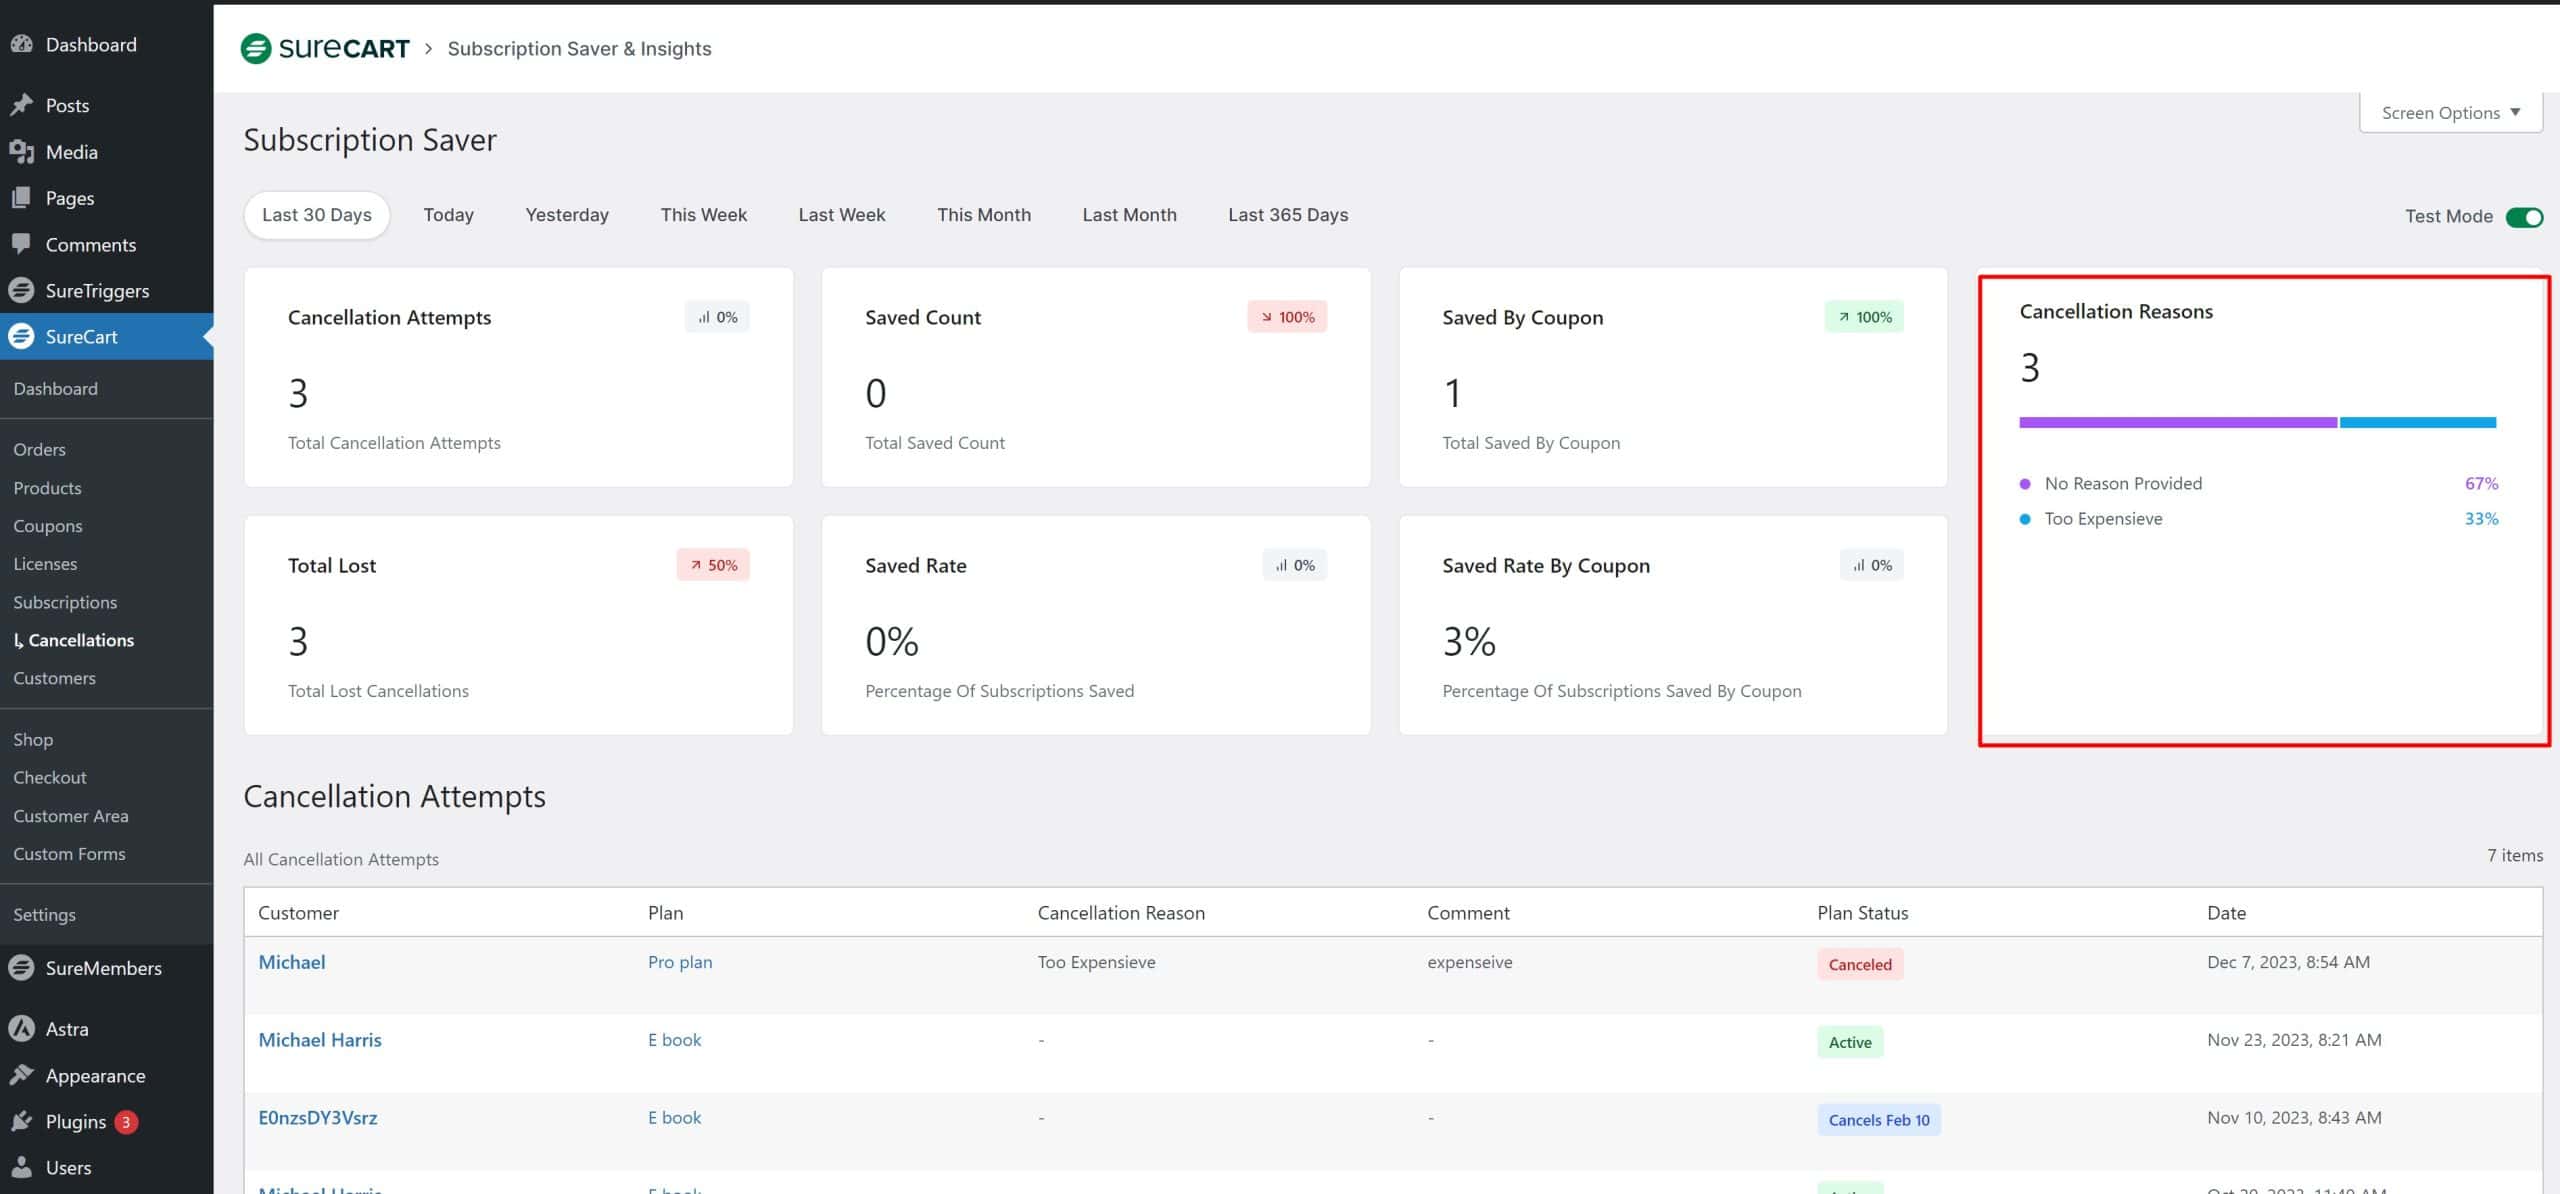The height and width of the screenshot is (1194, 2560).
Task: Click the breadcrumb chevron after SureCart
Action: [428, 48]
